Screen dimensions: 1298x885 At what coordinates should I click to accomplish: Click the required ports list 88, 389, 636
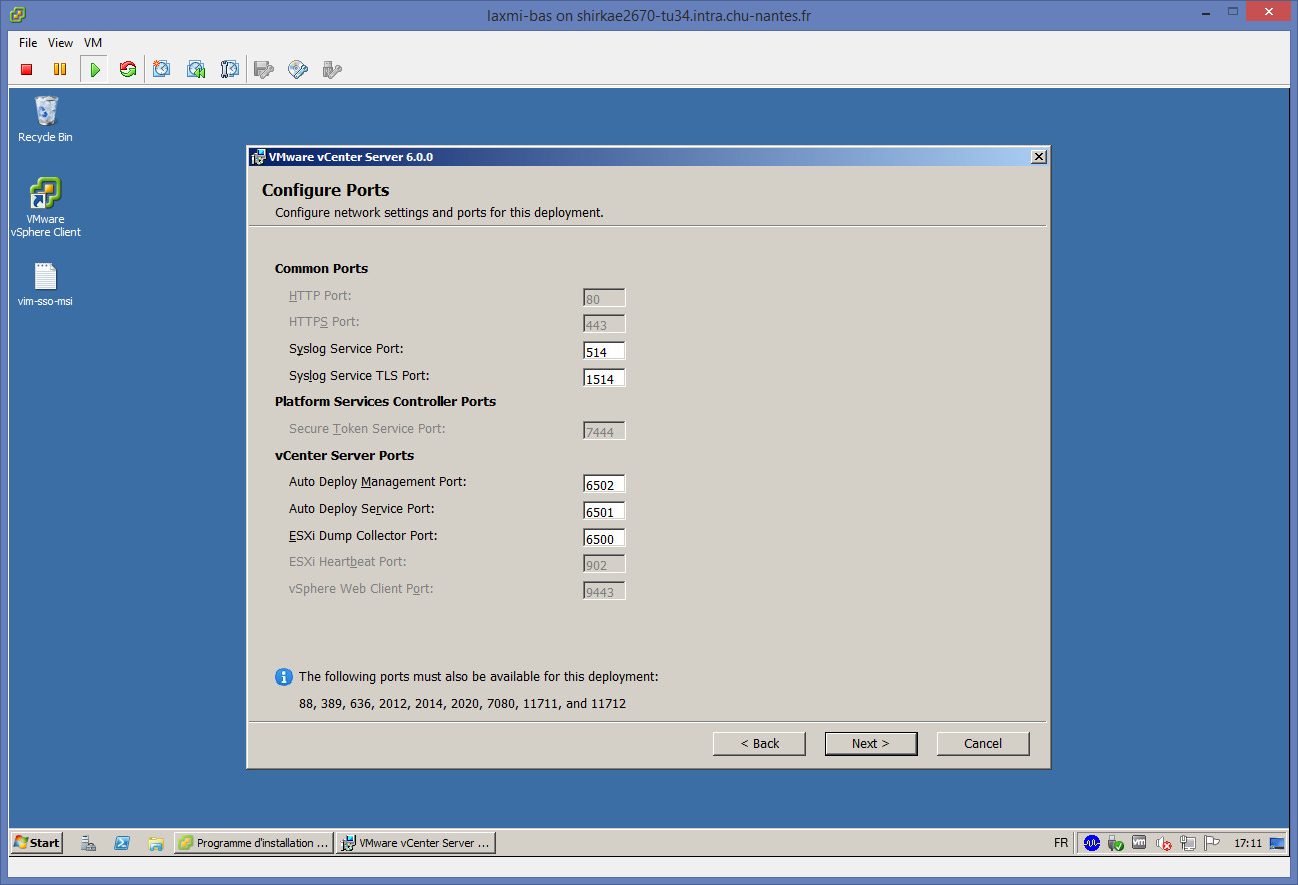coord(462,703)
